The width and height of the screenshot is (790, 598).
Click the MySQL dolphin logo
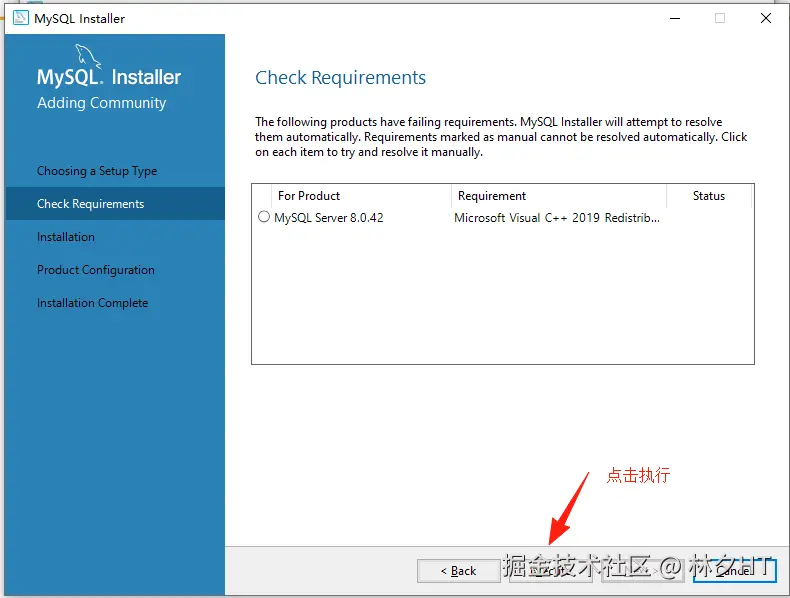88,56
